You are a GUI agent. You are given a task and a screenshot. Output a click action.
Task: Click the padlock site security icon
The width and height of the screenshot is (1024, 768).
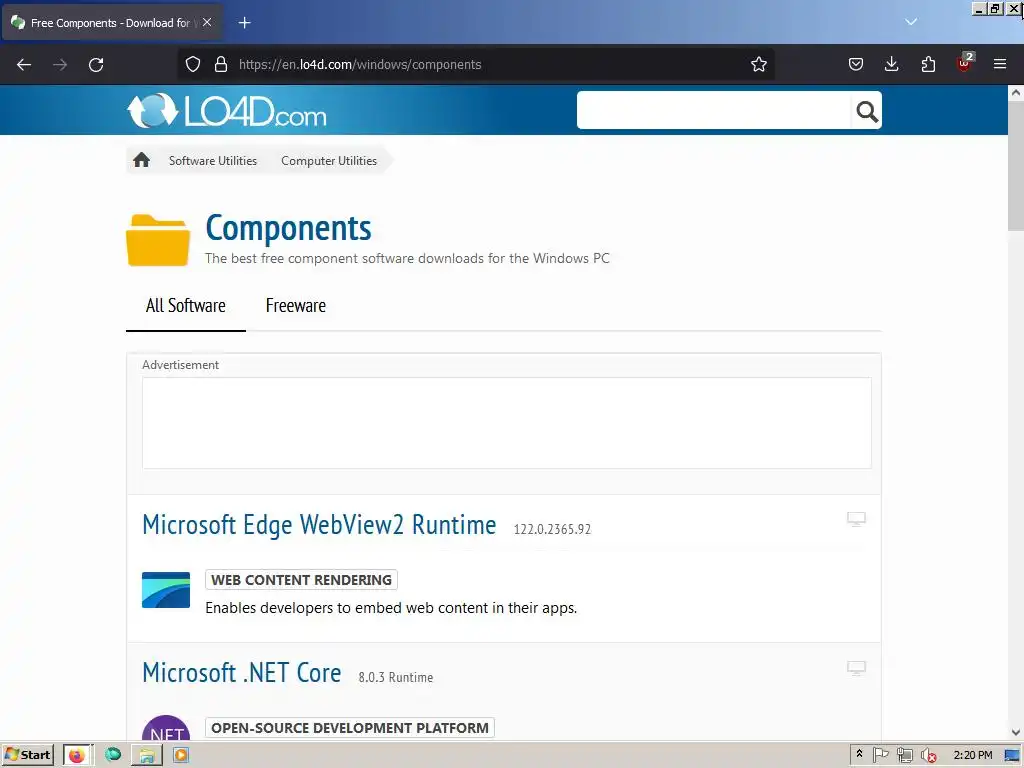pos(221,64)
